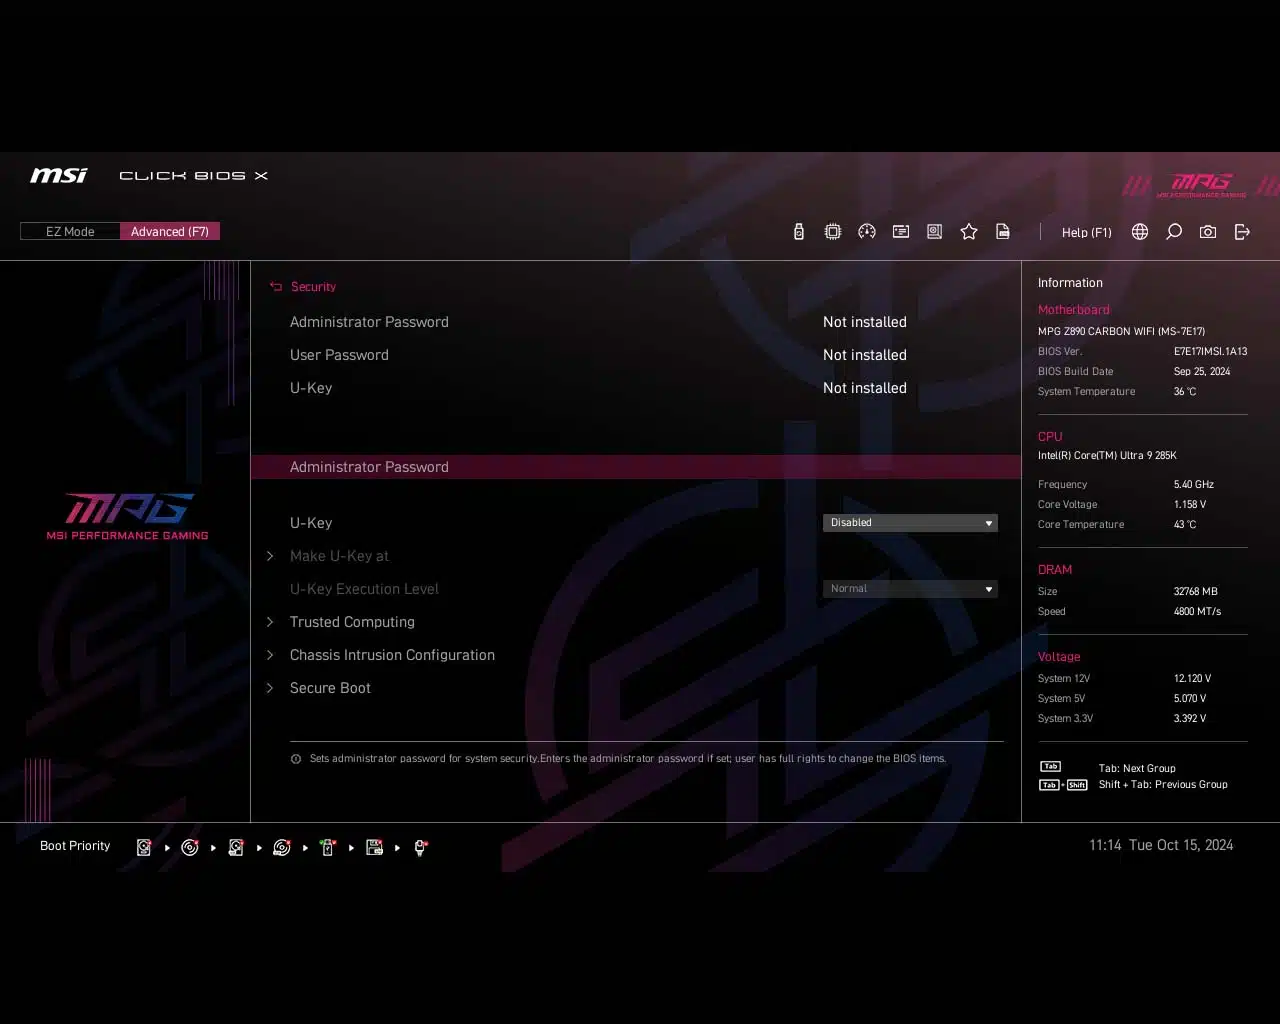Click the Voltage section heading
Image resolution: width=1280 pixels, height=1024 pixels.
(x=1059, y=657)
